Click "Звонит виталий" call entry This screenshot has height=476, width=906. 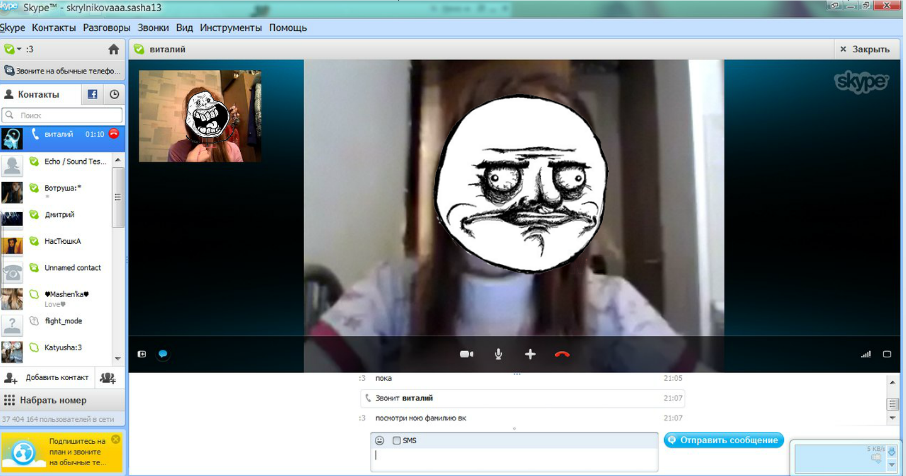522,398
